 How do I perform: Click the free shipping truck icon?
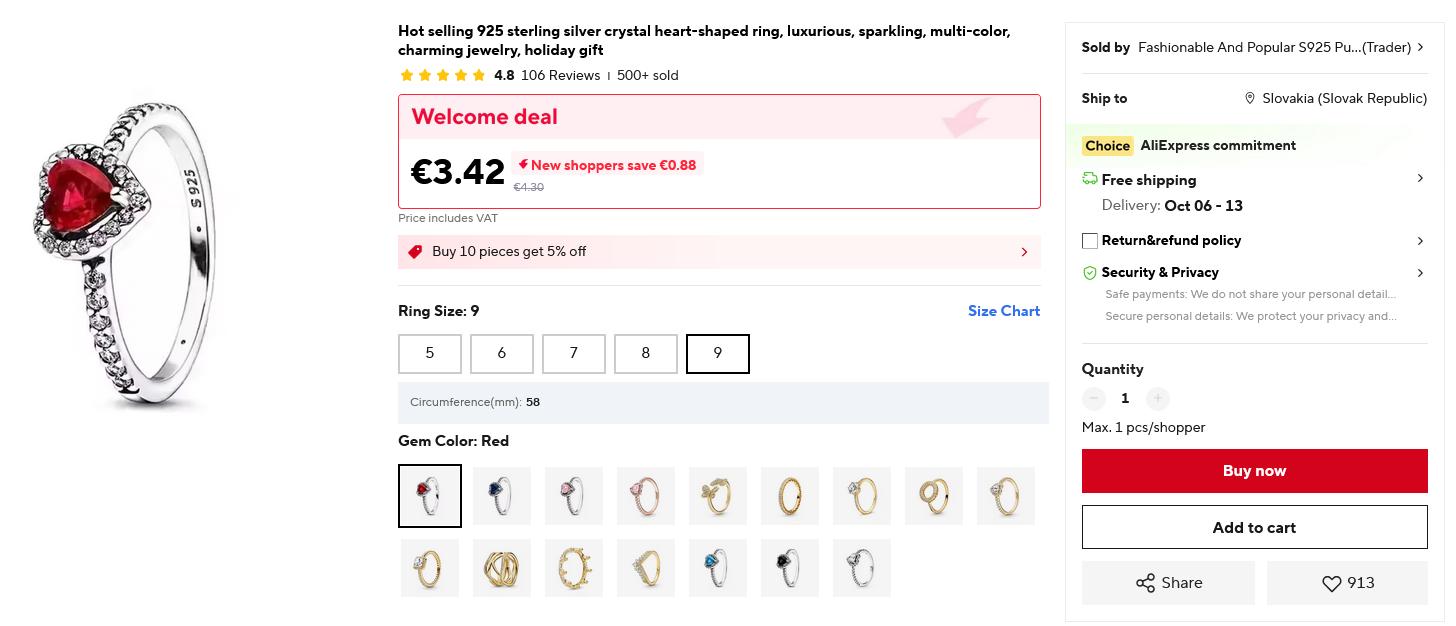(x=1090, y=179)
